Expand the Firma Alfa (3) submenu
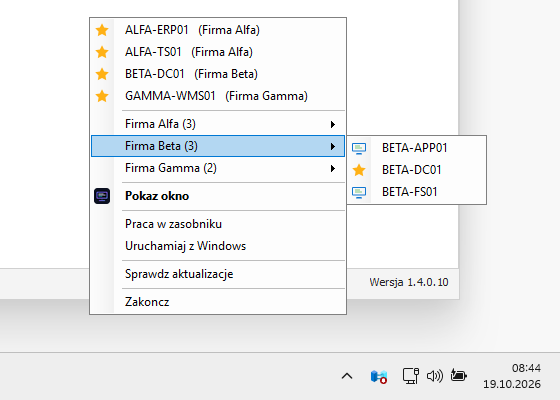 218,124
